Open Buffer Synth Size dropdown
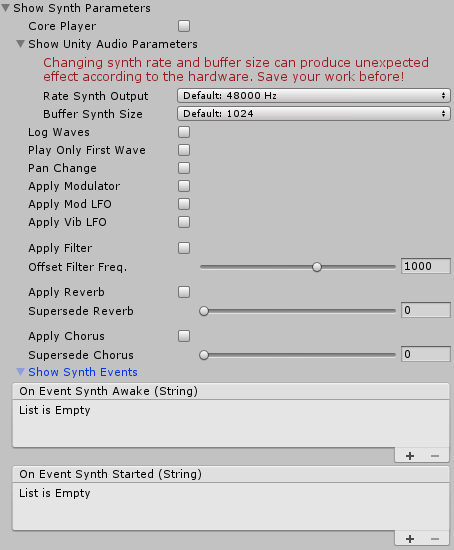The image size is (454, 550). pyautogui.click(x=314, y=114)
